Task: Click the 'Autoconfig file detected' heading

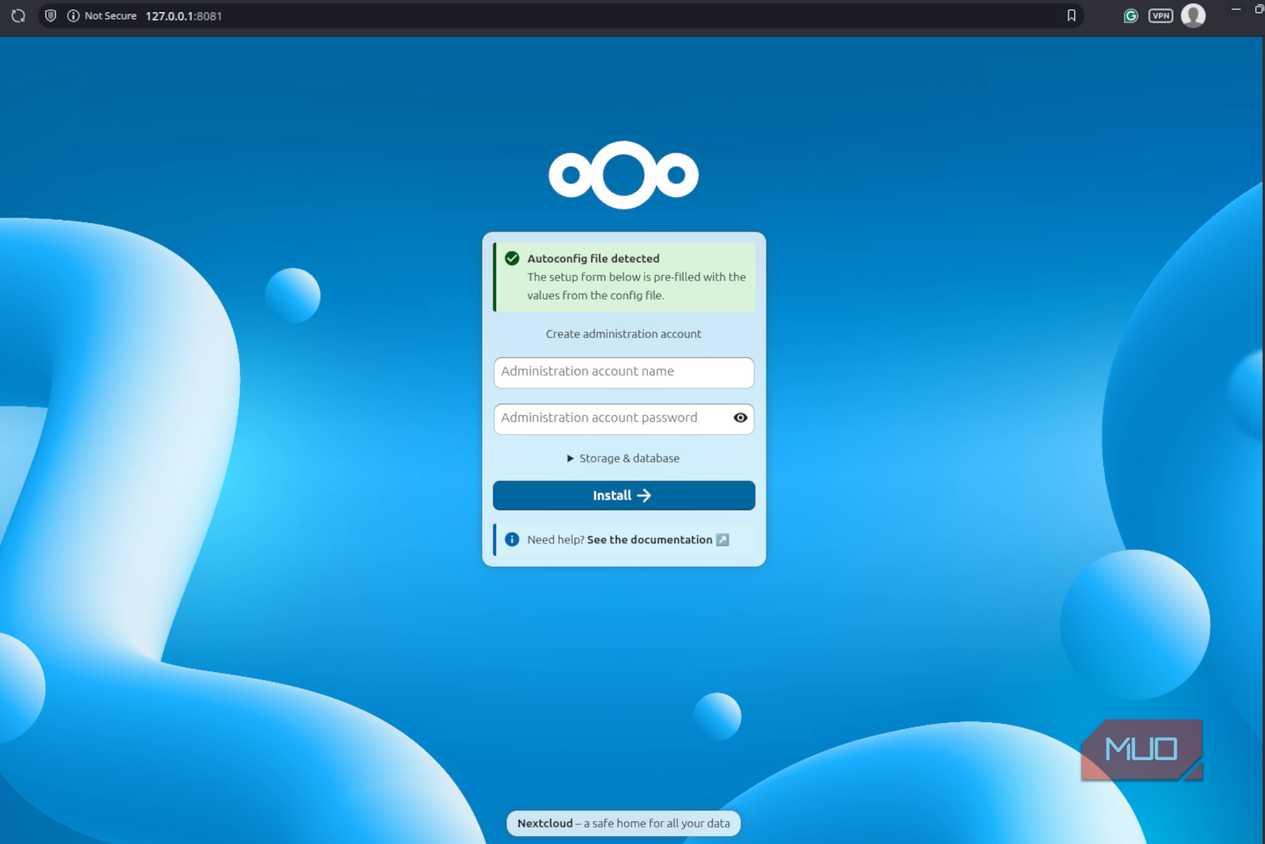Action: tap(593, 258)
